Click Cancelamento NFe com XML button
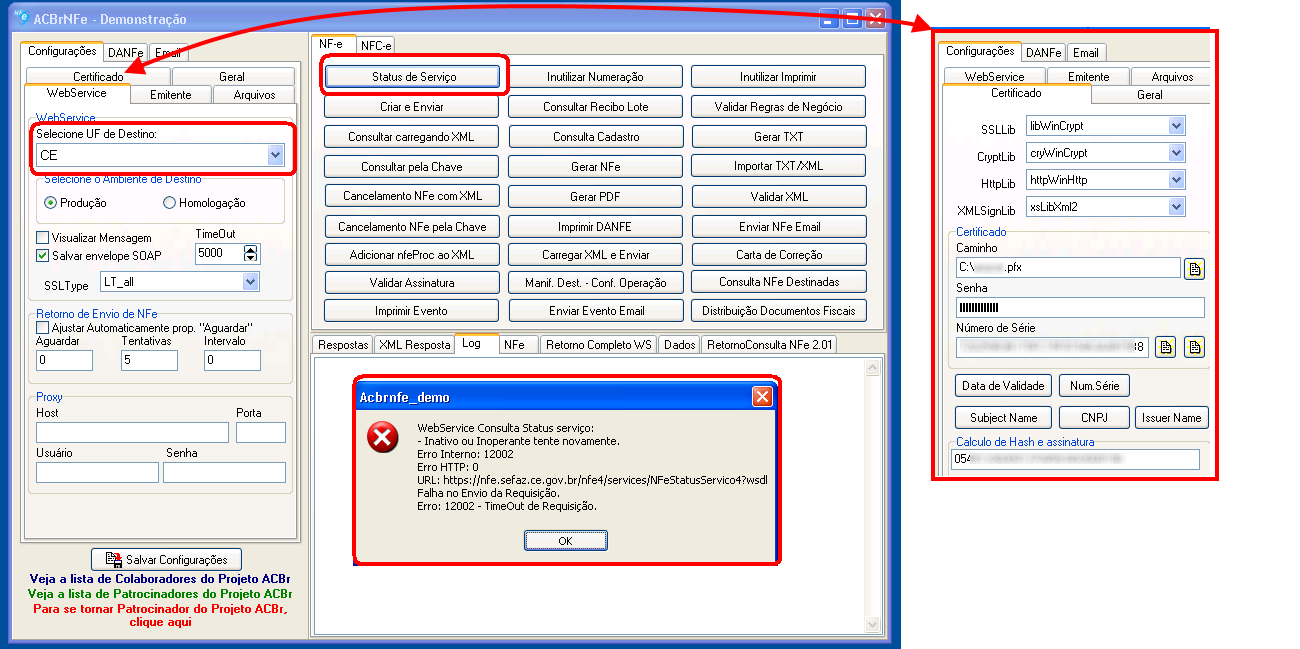The image size is (1300, 649). coord(412,197)
